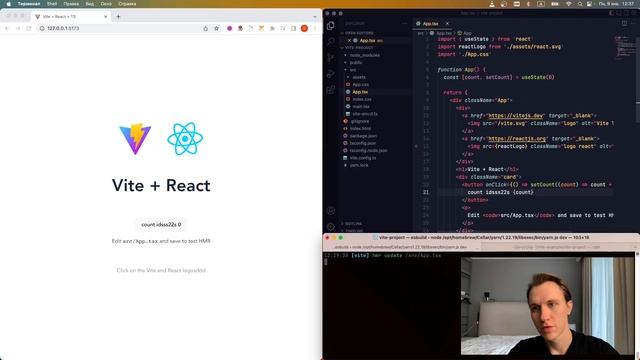Open the Explorer view in VS Code
640x360 pixels.
(x=331, y=25)
